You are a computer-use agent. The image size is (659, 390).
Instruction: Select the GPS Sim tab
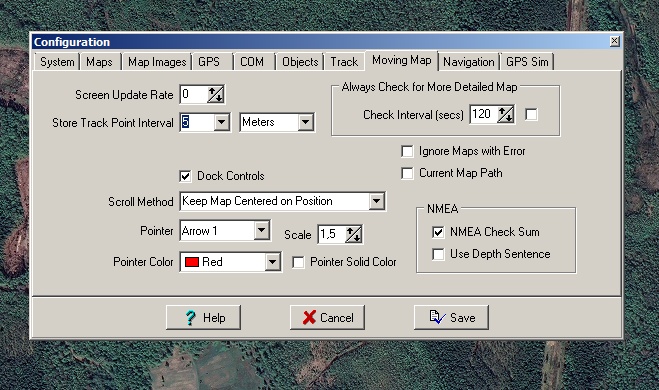[x=527, y=62]
